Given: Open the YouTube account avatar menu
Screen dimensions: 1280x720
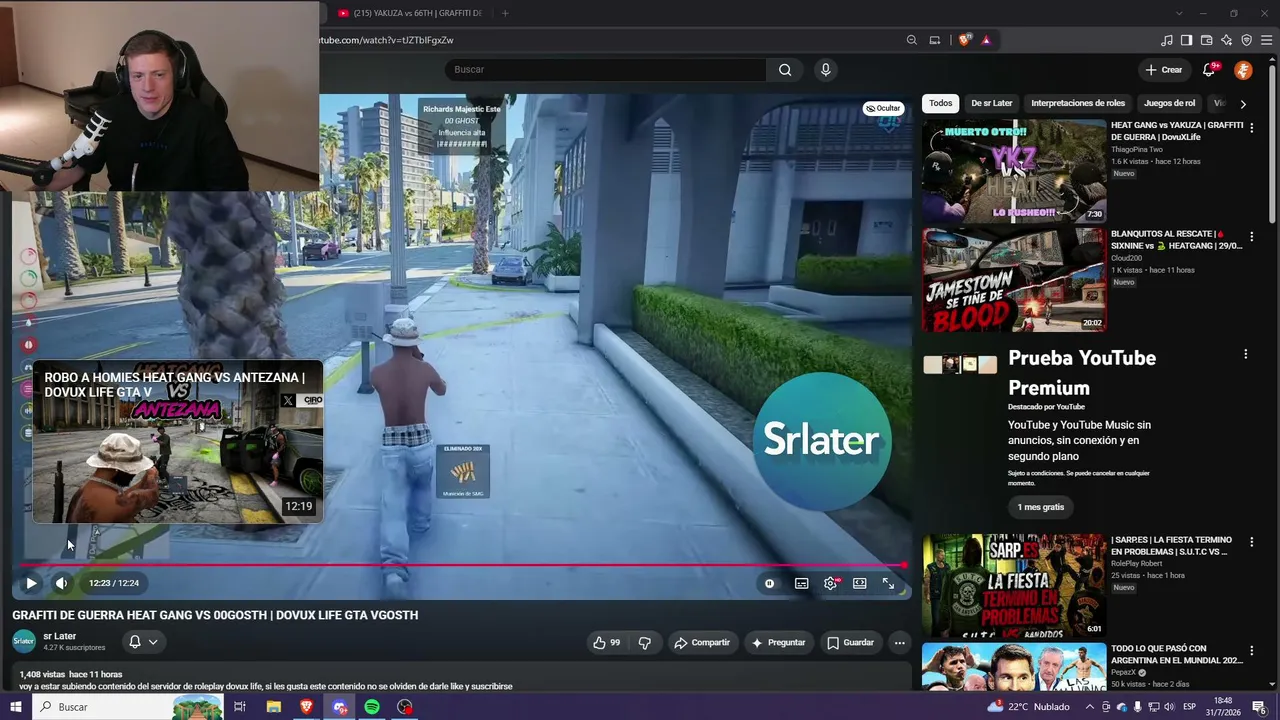Looking at the screenshot, I should [x=1243, y=70].
